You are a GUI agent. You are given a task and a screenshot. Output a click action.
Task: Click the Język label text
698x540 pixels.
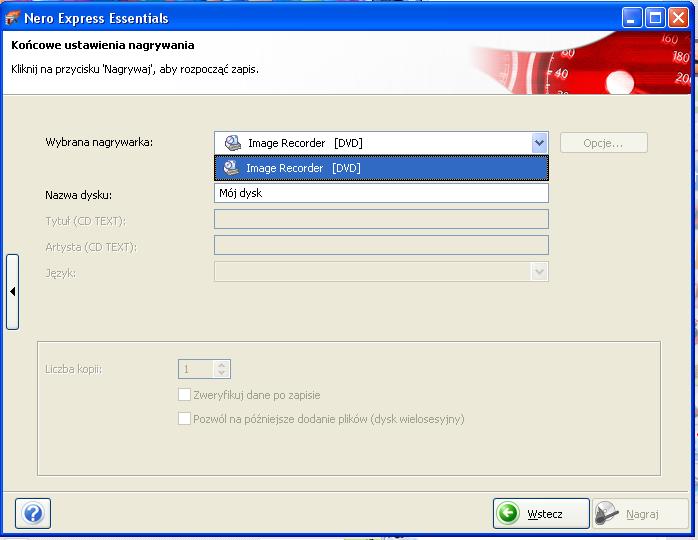click(61, 272)
